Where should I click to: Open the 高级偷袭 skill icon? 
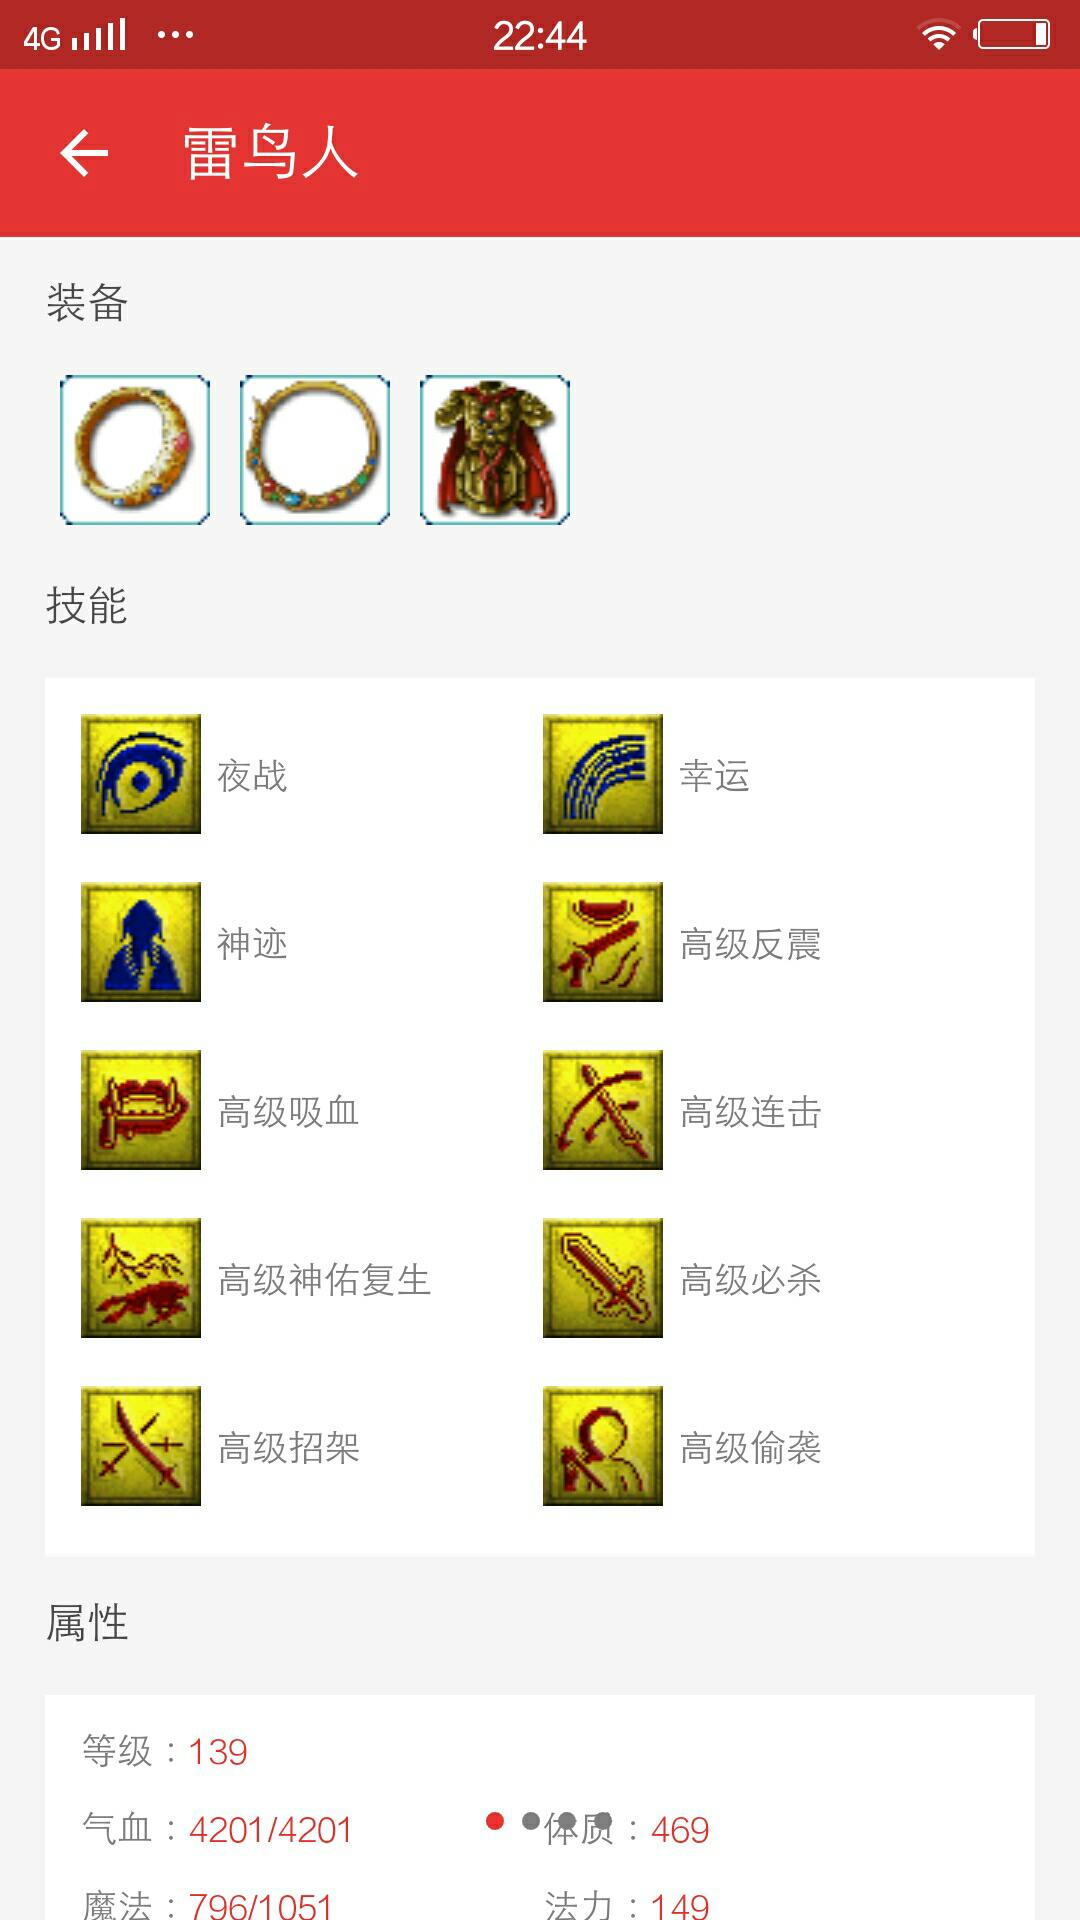603,1446
